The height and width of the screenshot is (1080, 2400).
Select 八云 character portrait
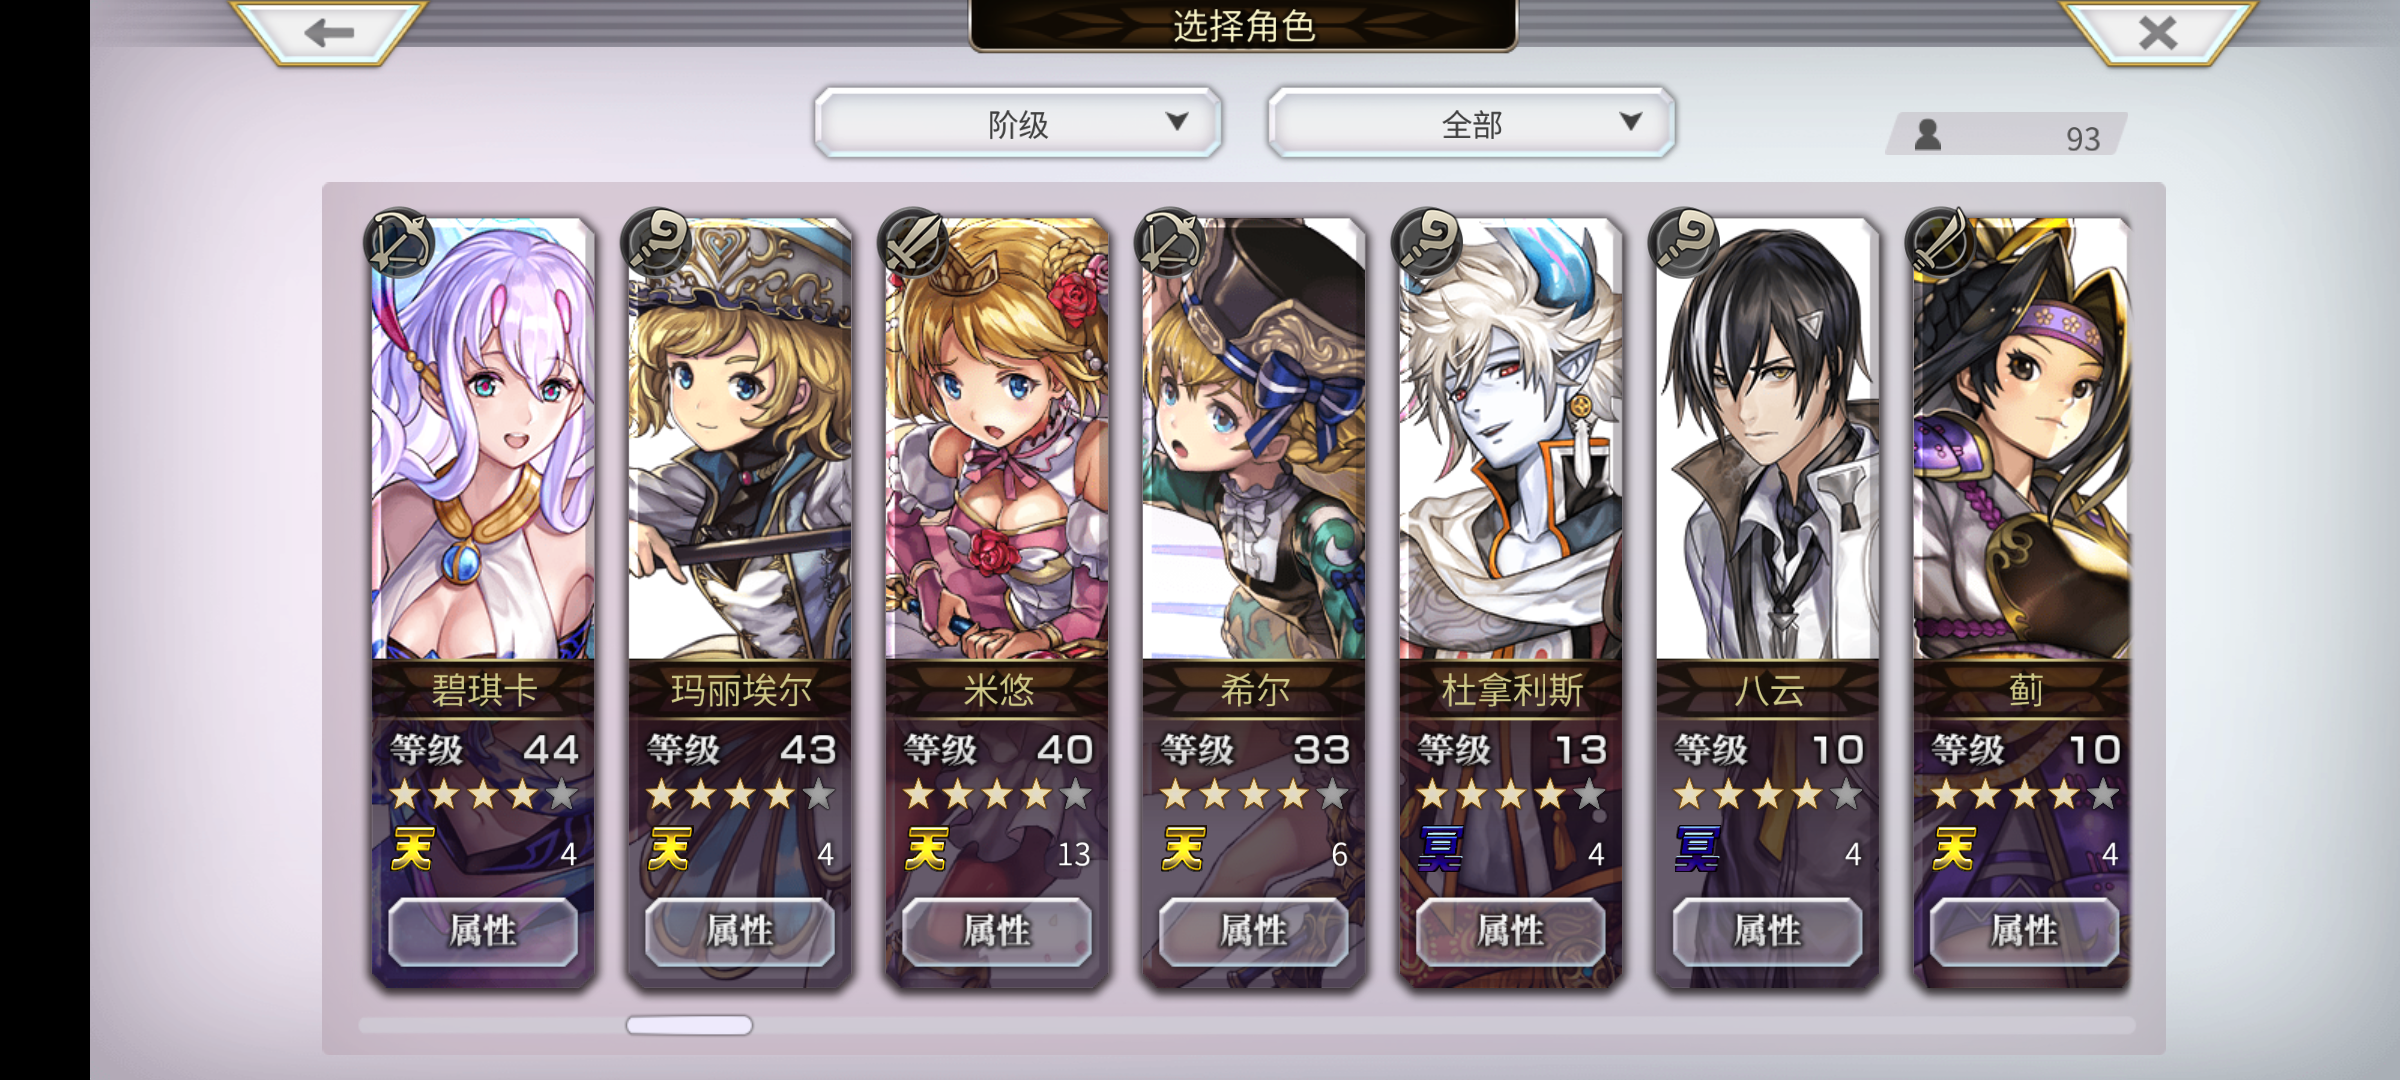point(1767,440)
